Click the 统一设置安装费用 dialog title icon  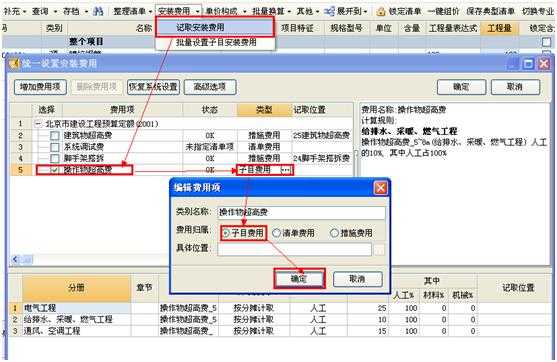coord(14,64)
